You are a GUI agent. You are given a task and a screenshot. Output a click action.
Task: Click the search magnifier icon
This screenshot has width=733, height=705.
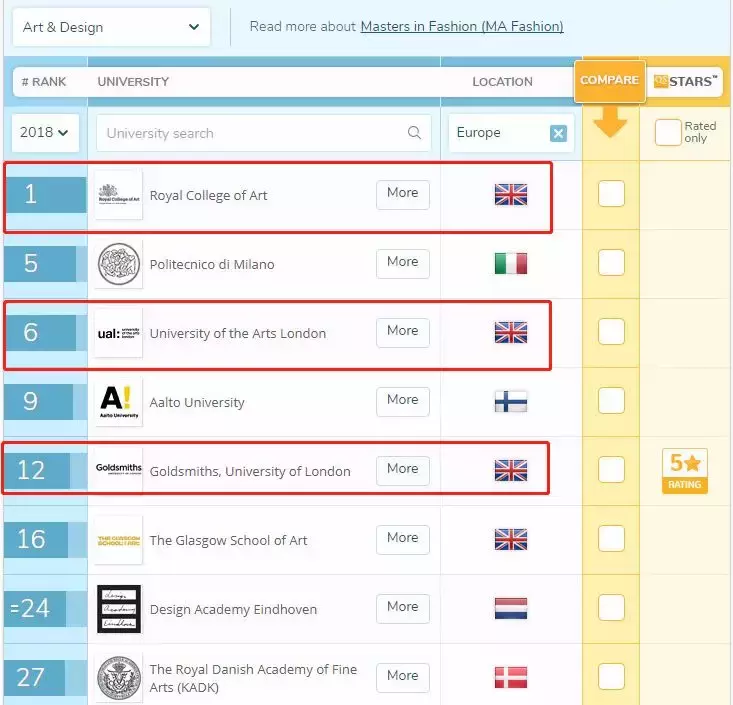414,132
